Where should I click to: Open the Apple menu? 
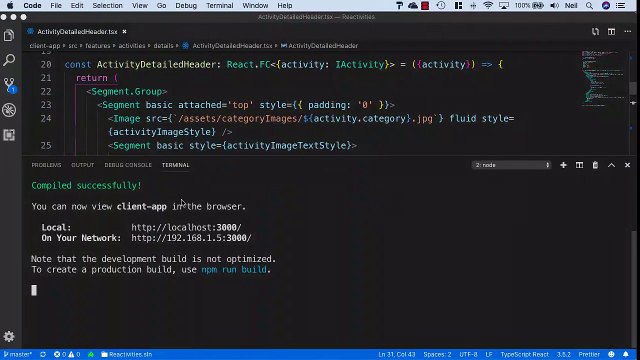[10, 6]
